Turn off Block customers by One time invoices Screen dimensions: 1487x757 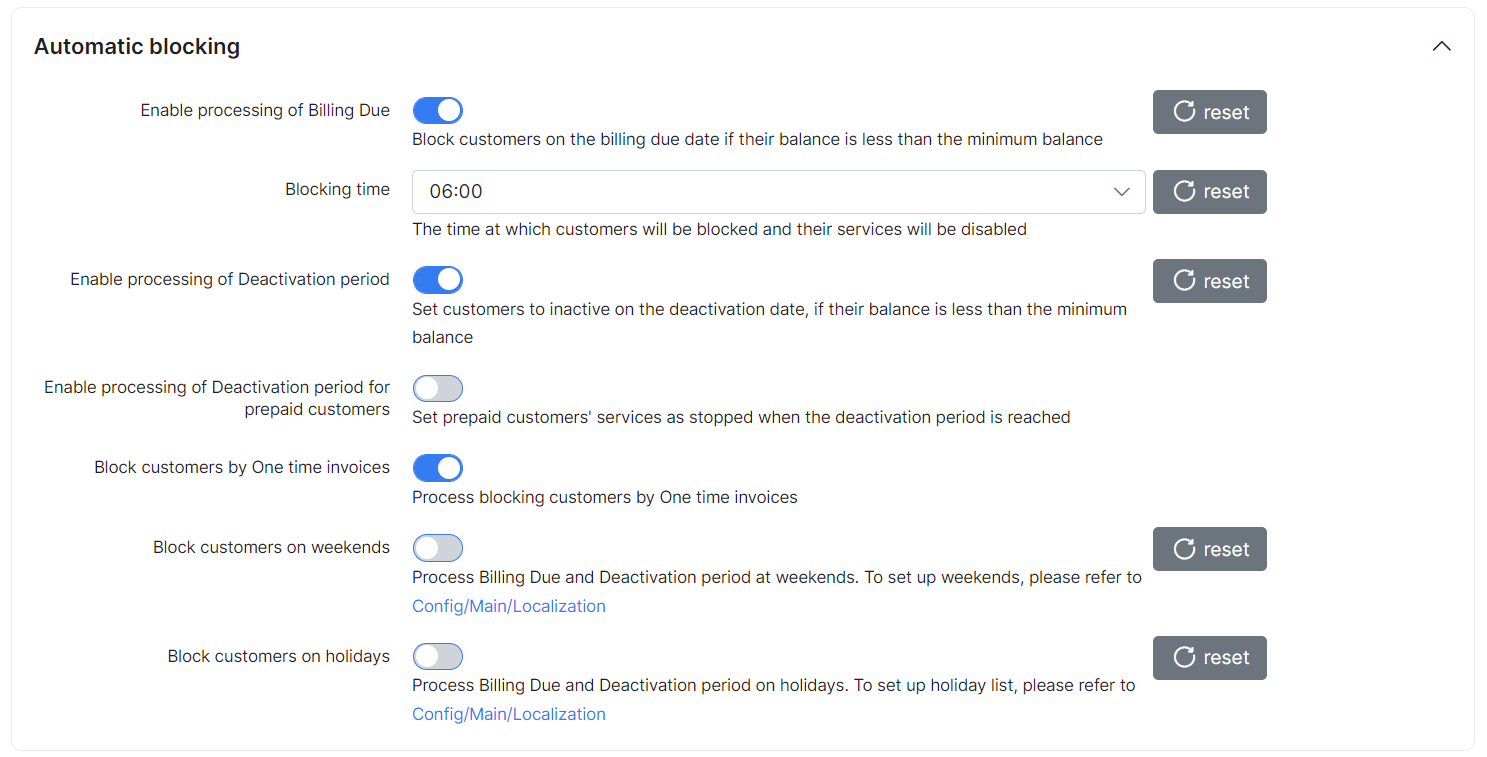click(438, 467)
